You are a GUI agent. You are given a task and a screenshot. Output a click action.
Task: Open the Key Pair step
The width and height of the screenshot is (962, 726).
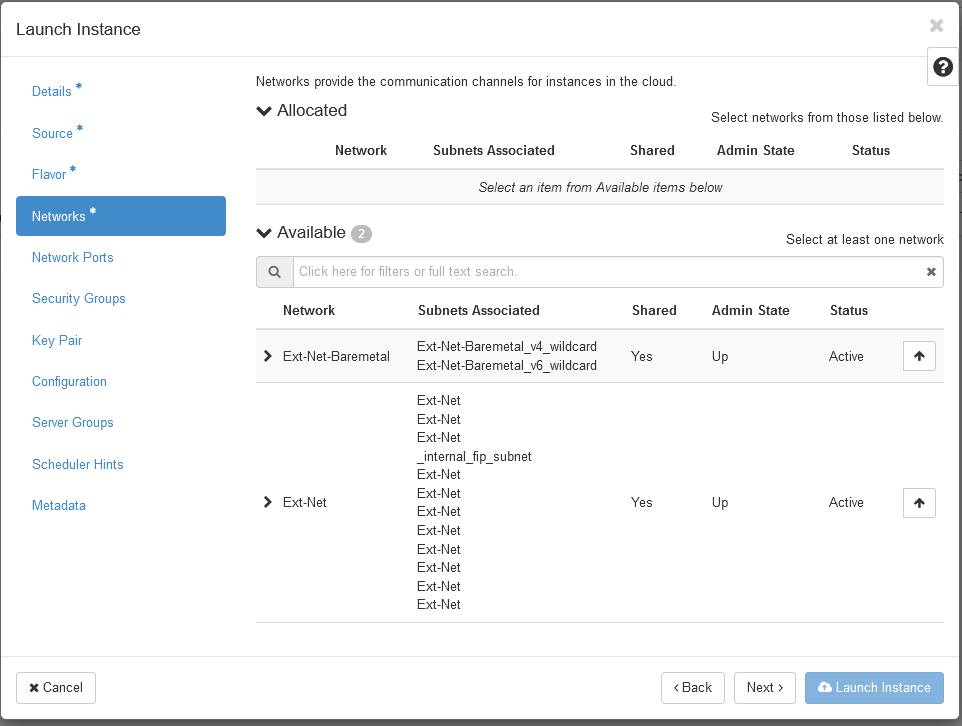click(57, 340)
